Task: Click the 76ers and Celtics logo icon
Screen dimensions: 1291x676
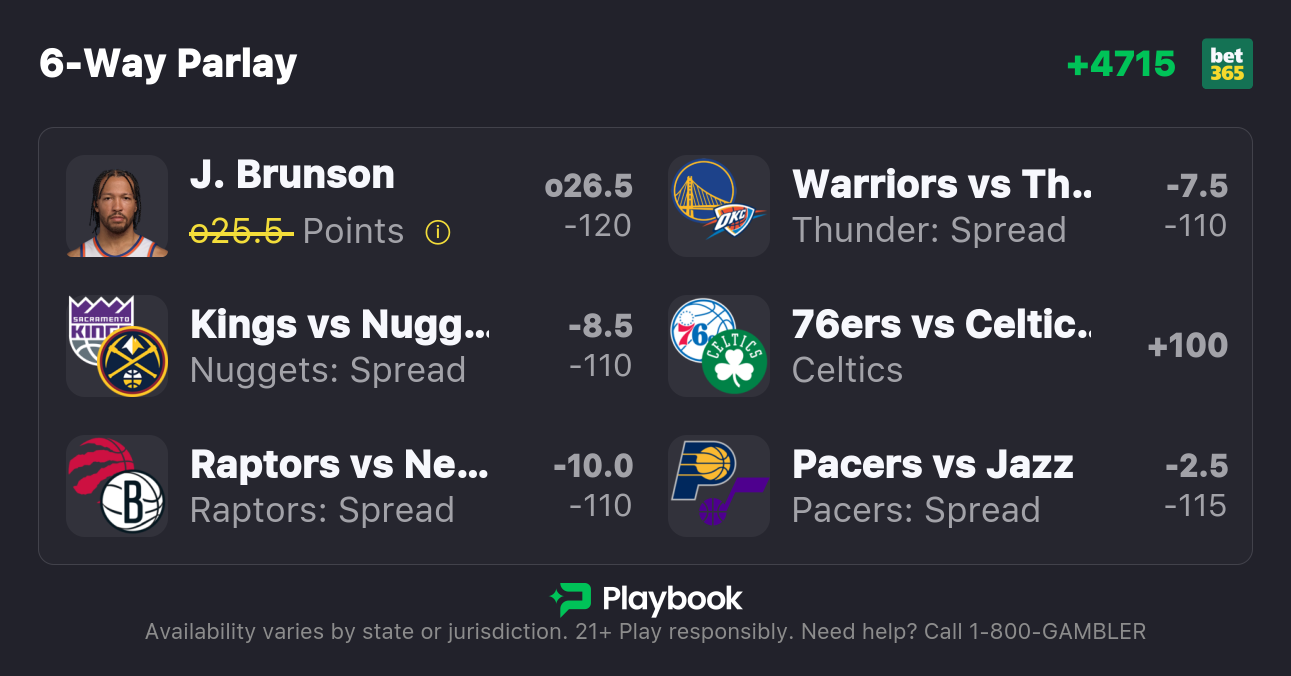Action: pos(719,346)
